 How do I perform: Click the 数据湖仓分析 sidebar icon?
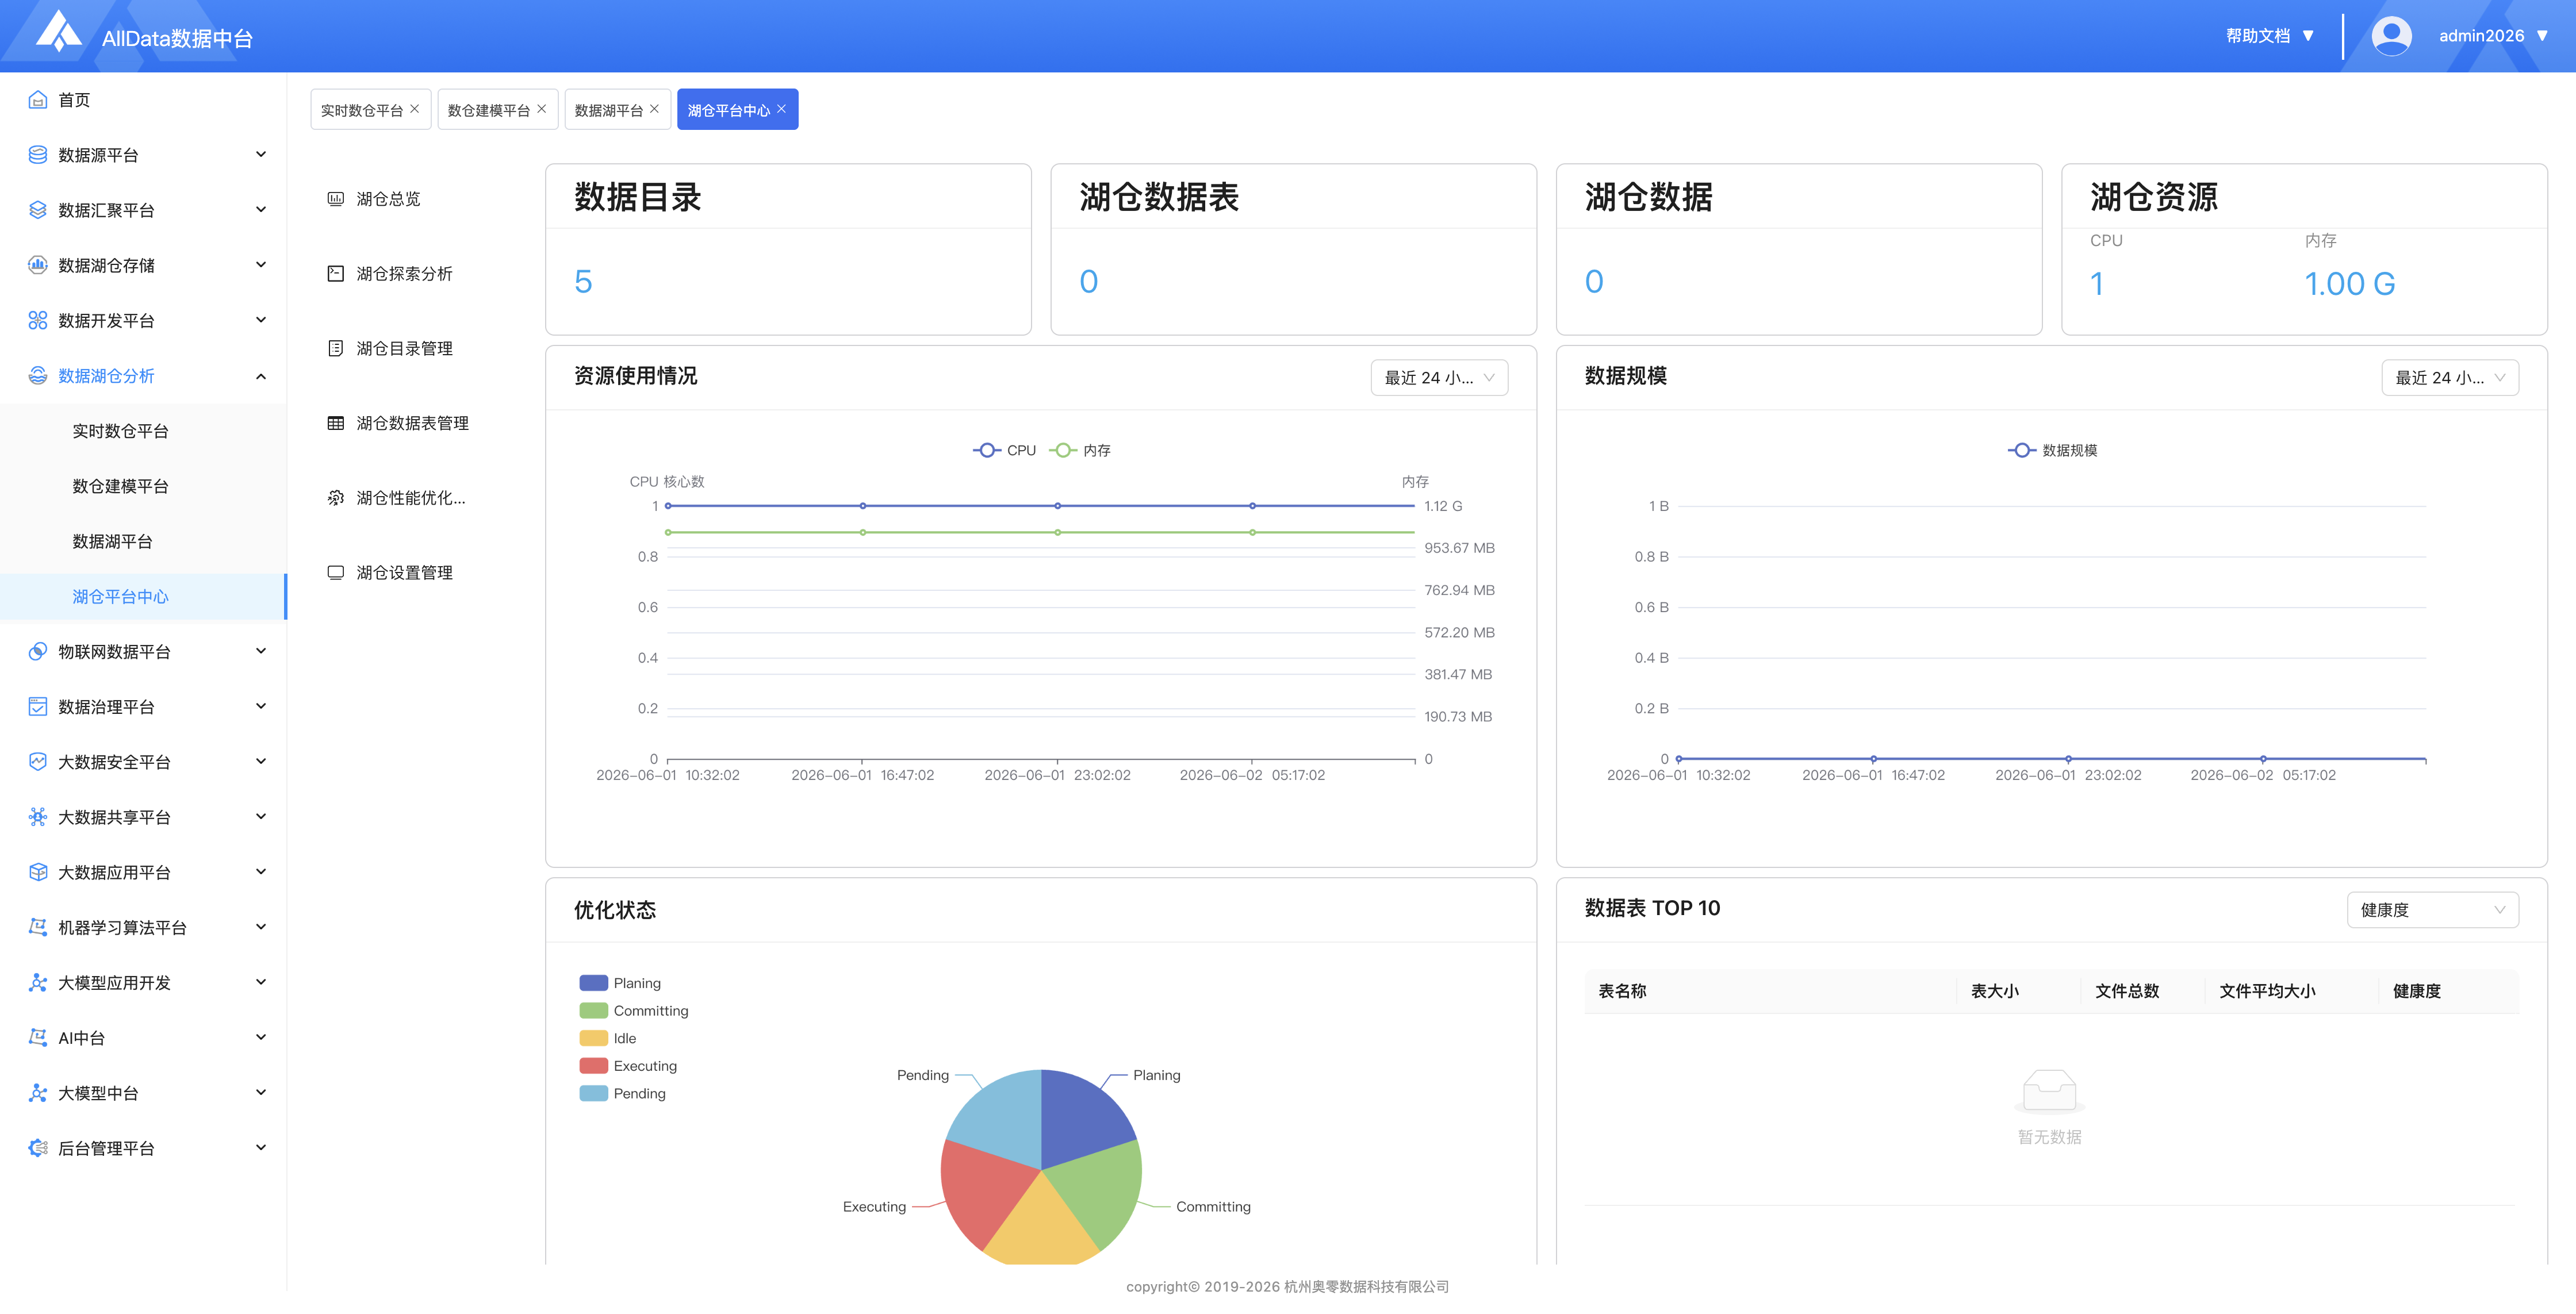38,376
